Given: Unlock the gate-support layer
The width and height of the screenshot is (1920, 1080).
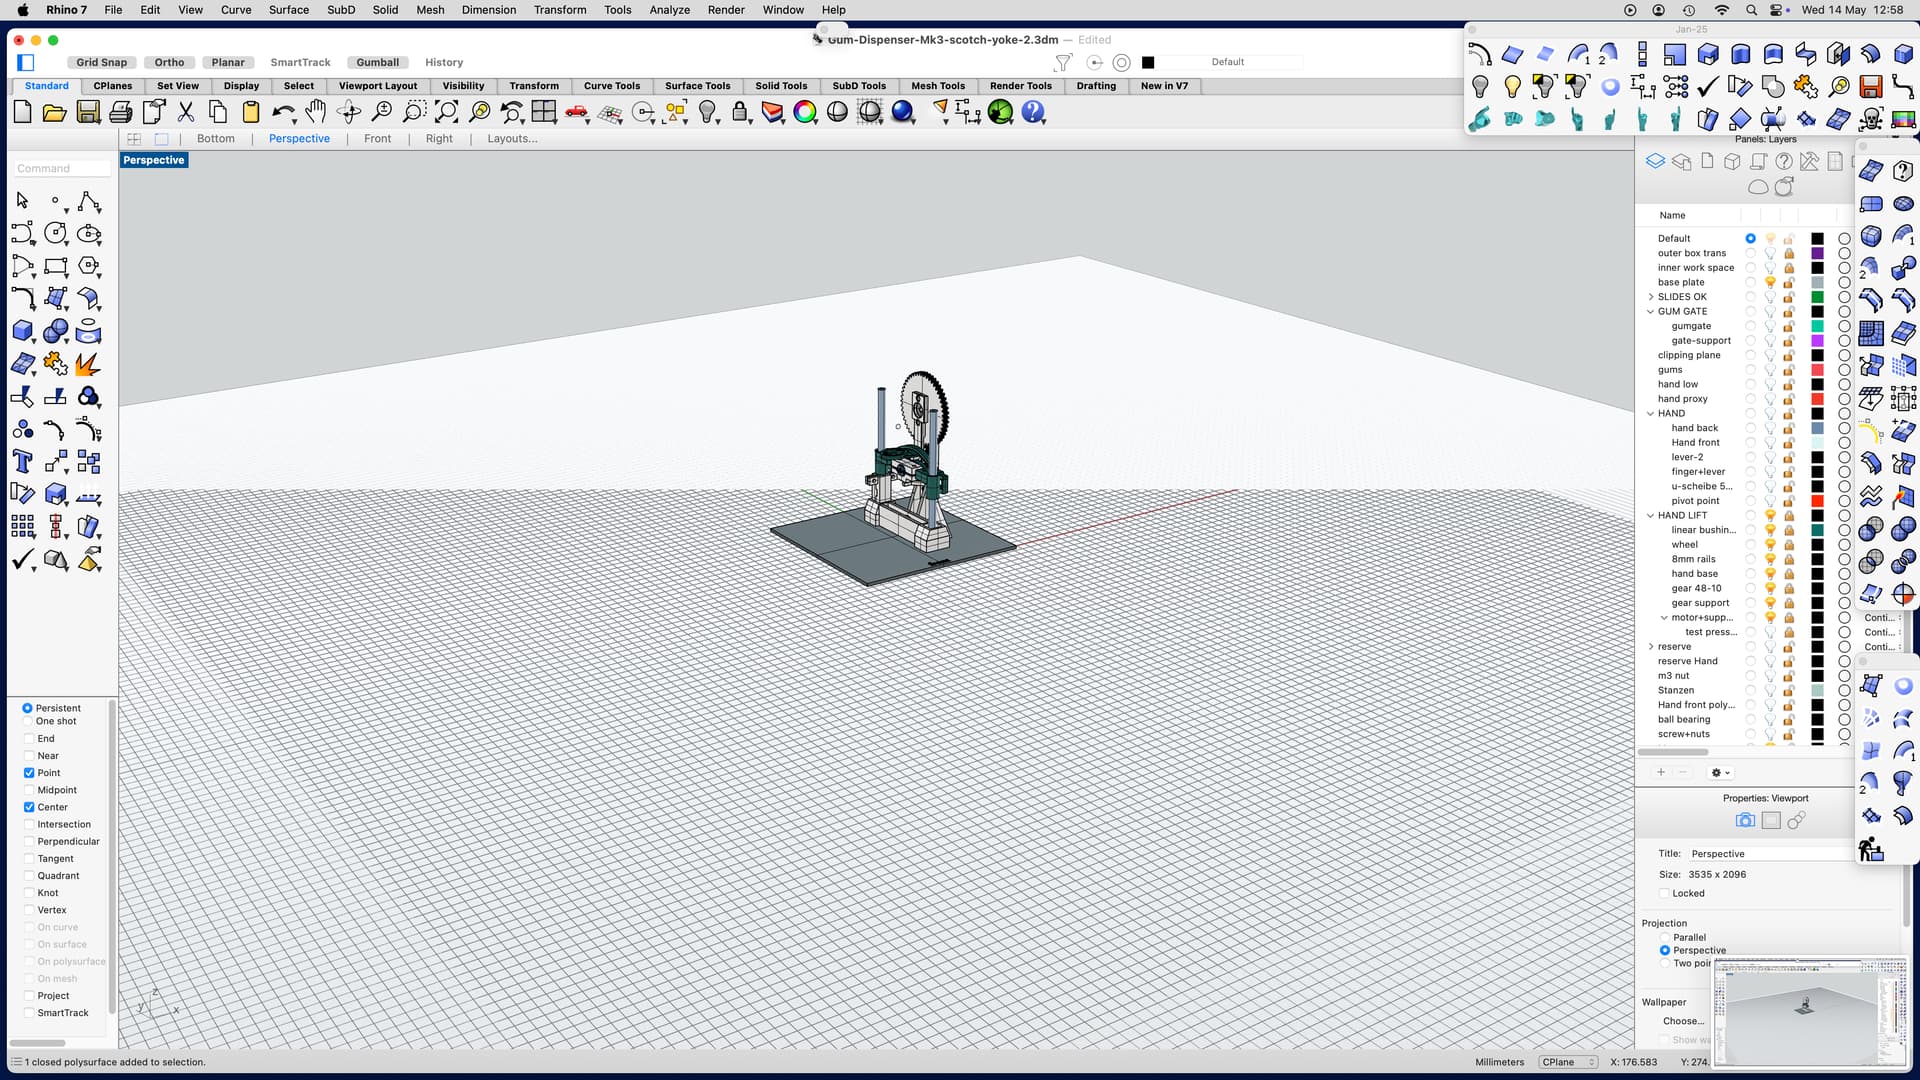Looking at the screenshot, I should [x=1789, y=341].
